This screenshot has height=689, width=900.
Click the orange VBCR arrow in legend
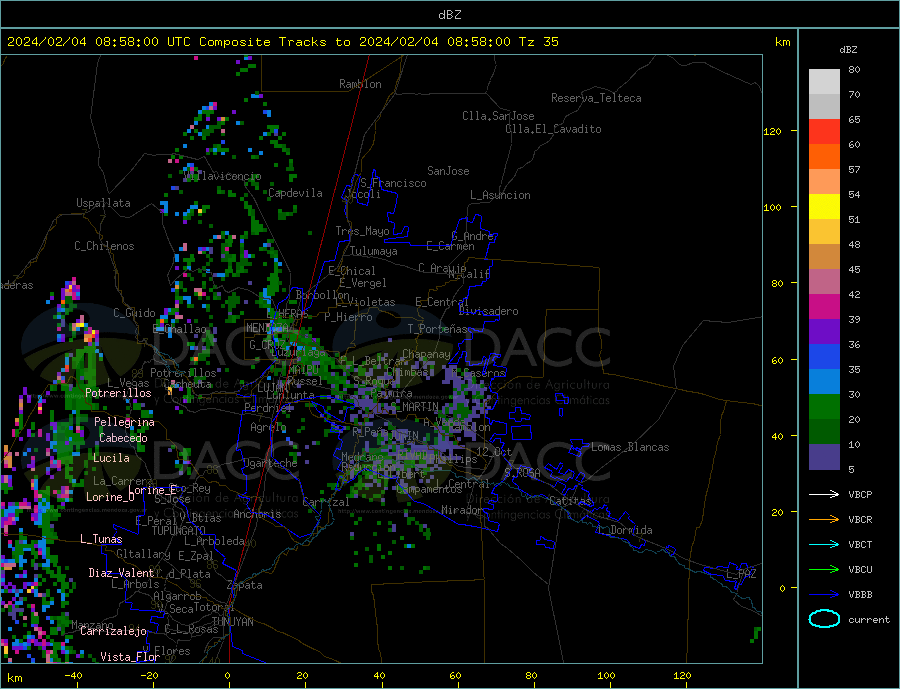pos(824,520)
